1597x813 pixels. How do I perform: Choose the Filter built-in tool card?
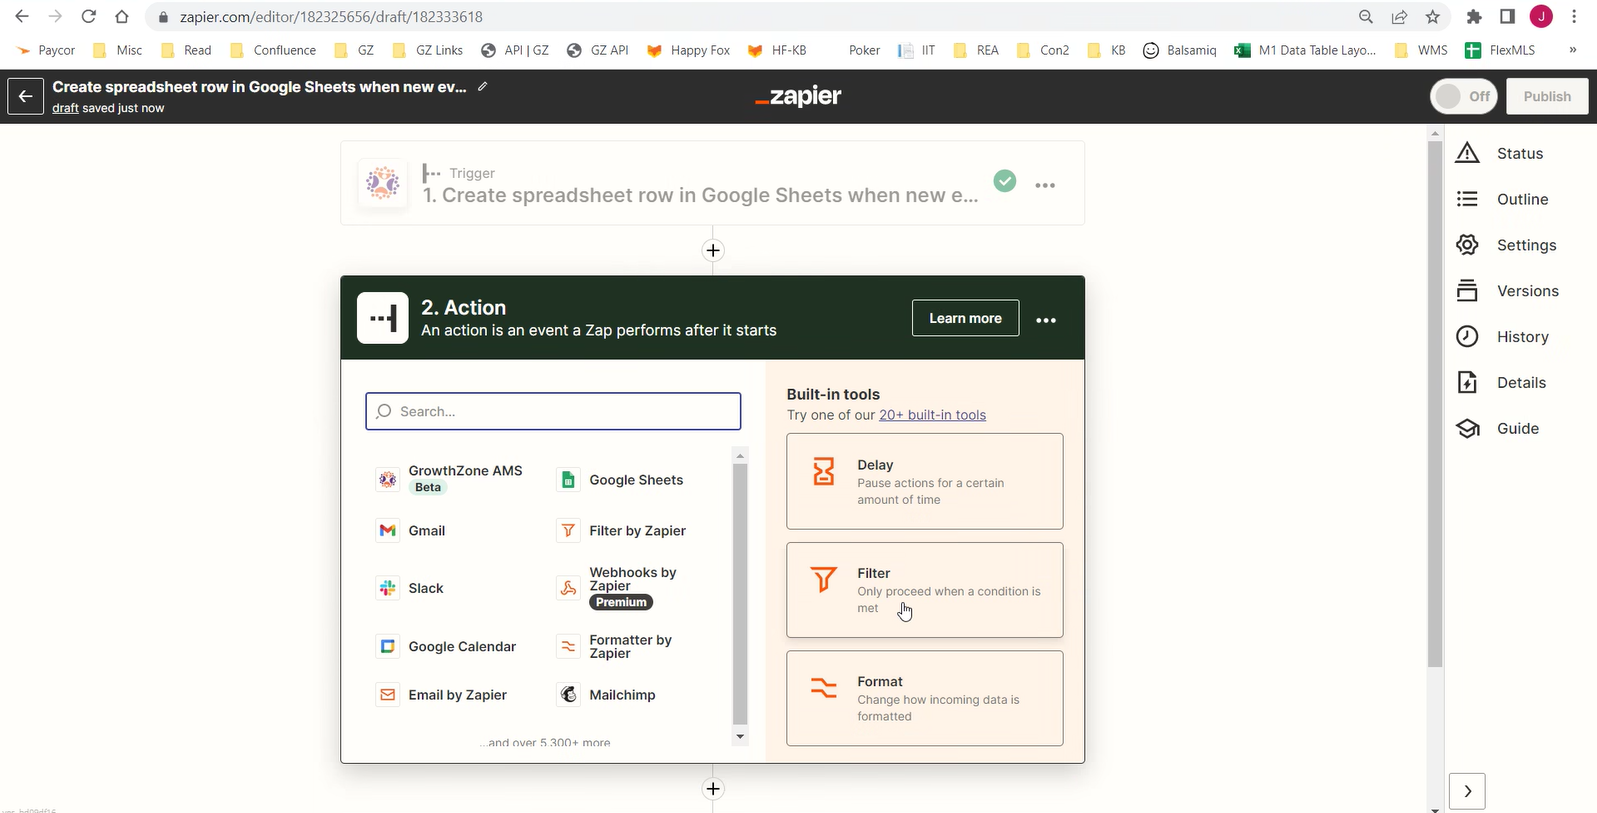tap(925, 590)
